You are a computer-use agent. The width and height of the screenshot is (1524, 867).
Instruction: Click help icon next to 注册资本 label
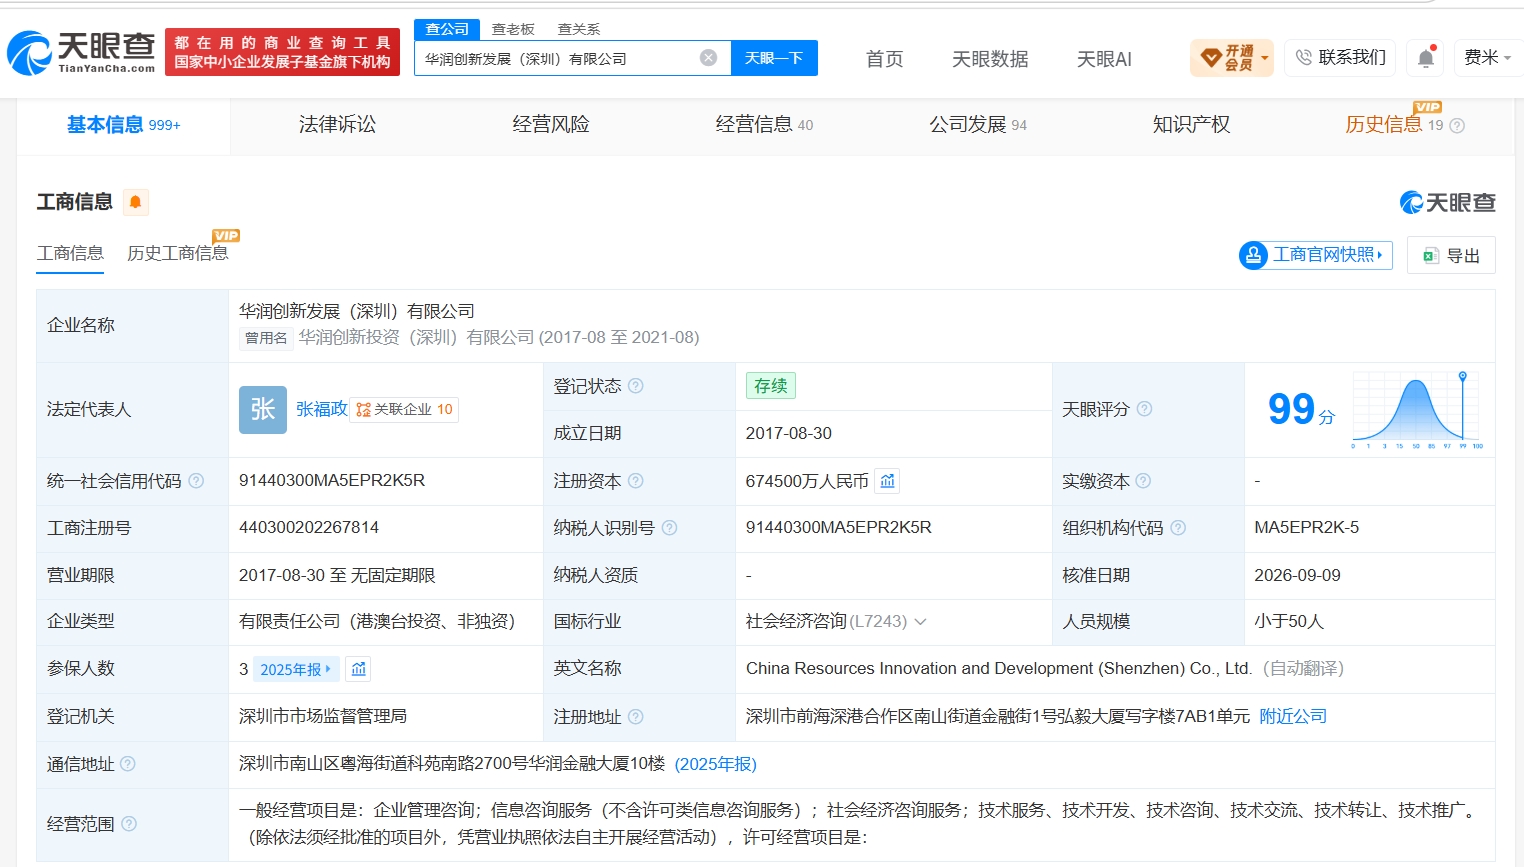coord(636,481)
